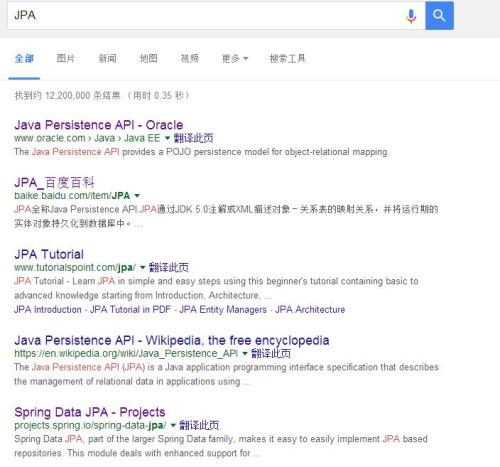The image size is (500, 467).
Task: Click the baike.baidu.com/item/JPA URL text
Action: (72, 196)
